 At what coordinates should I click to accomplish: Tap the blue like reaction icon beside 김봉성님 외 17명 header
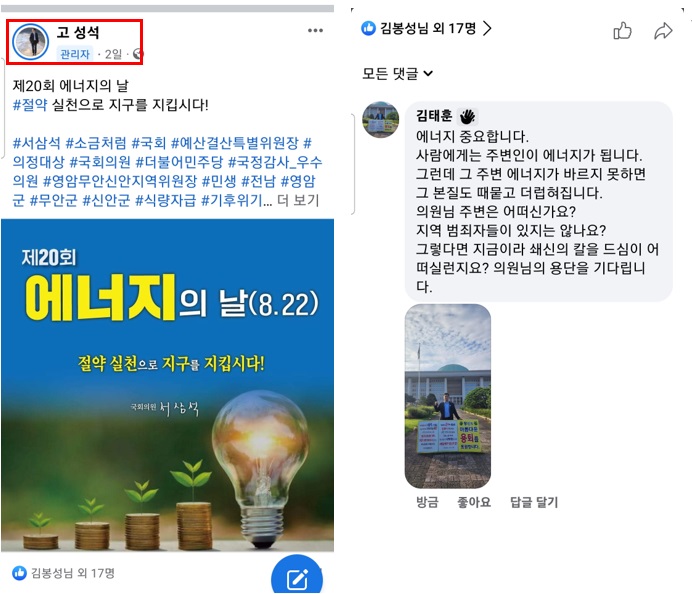(x=368, y=28)
